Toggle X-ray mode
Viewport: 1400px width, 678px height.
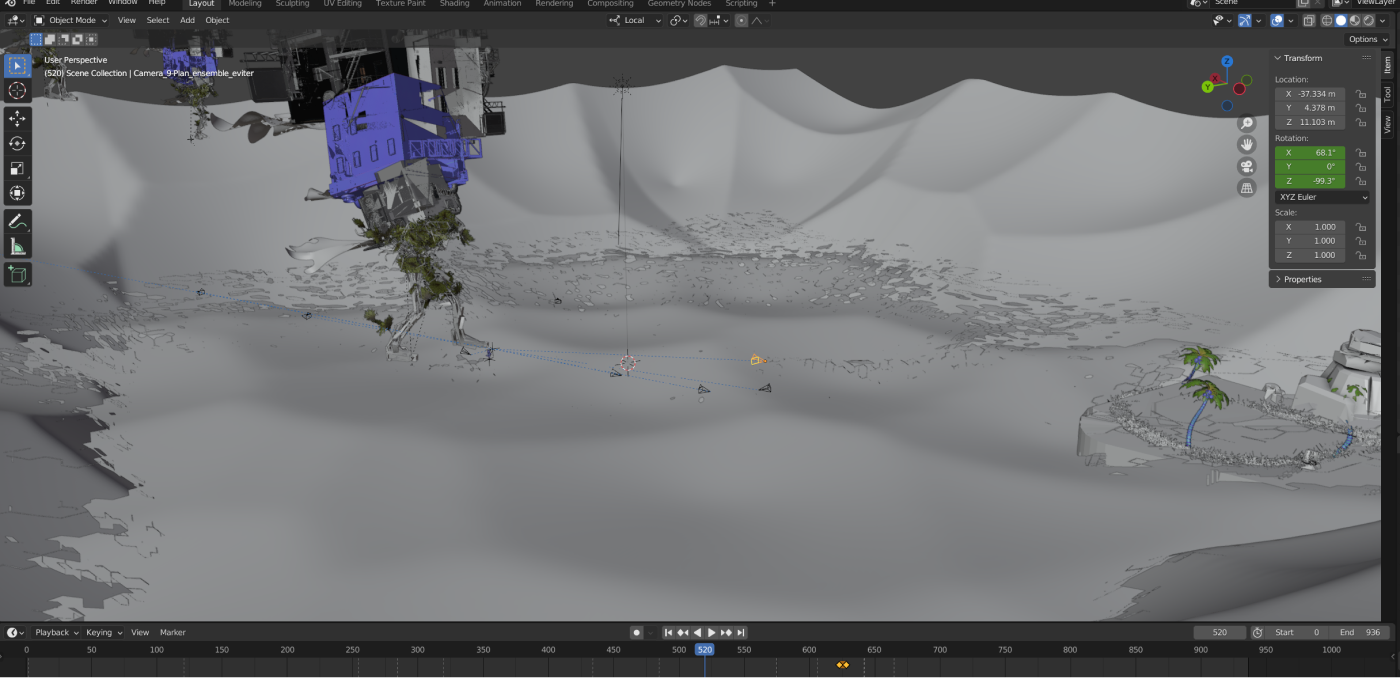click(1309, 20)
